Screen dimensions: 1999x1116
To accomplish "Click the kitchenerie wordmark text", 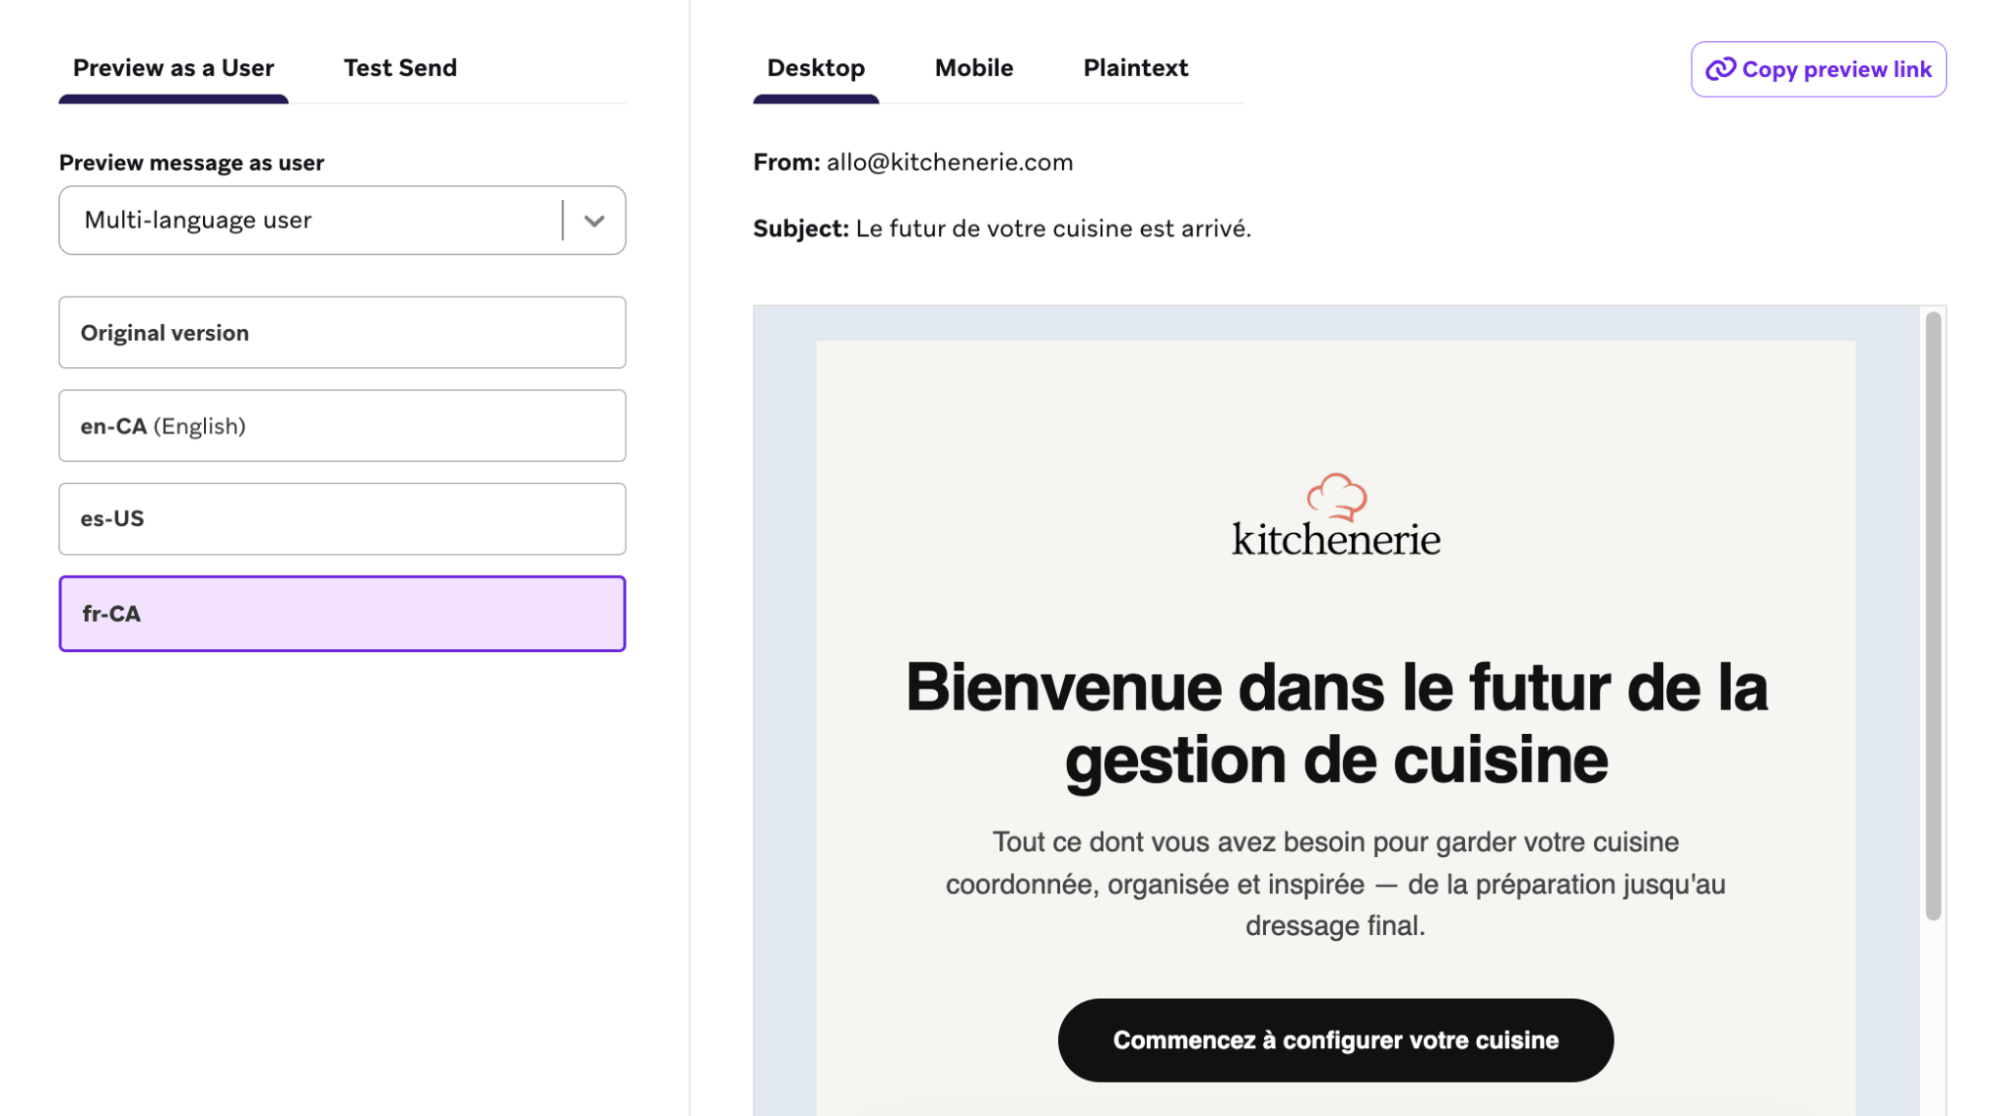I will point(1336,540).
